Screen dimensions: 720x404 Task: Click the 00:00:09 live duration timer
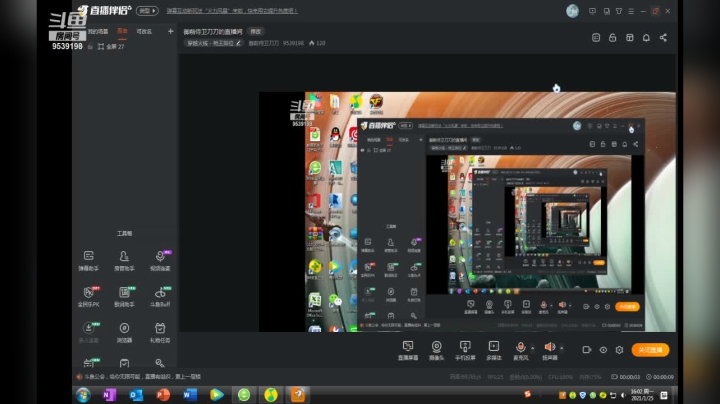[x=659, y=377]
